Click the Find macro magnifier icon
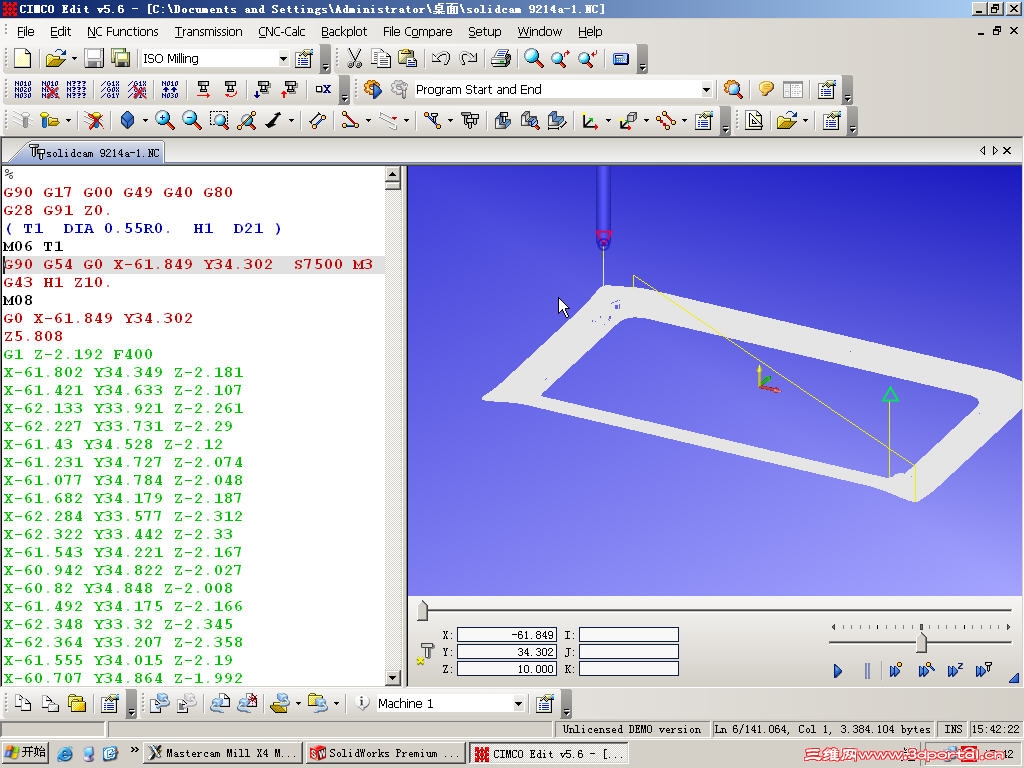 pos(734,90)
